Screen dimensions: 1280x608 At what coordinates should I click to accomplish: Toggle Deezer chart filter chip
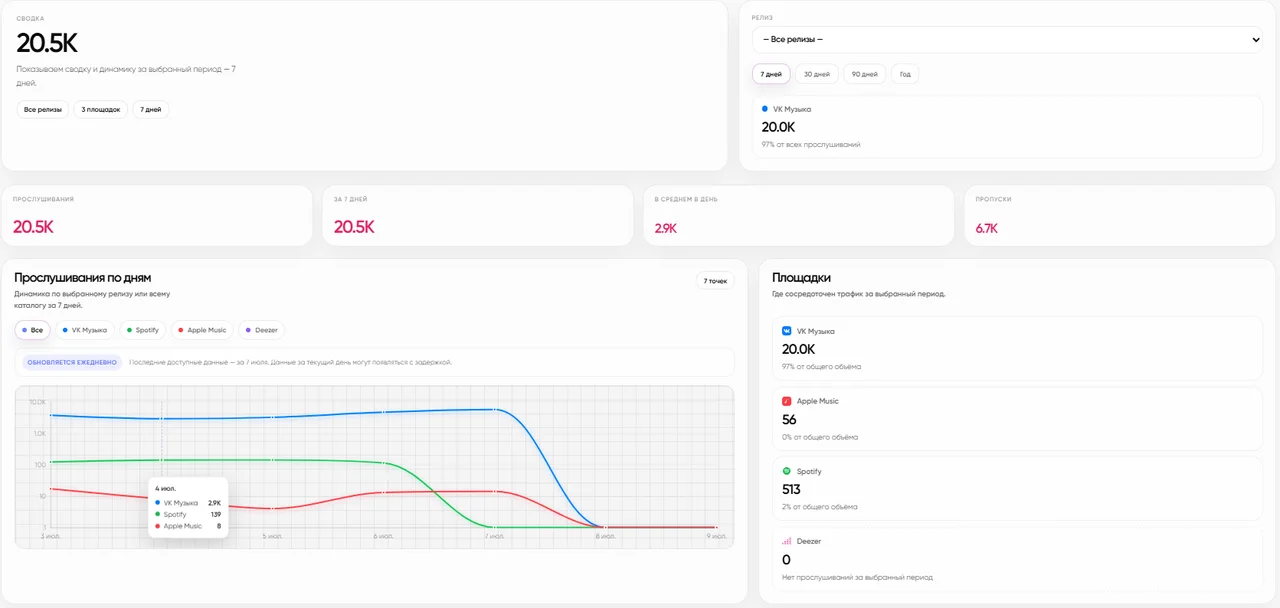[261, 330]
